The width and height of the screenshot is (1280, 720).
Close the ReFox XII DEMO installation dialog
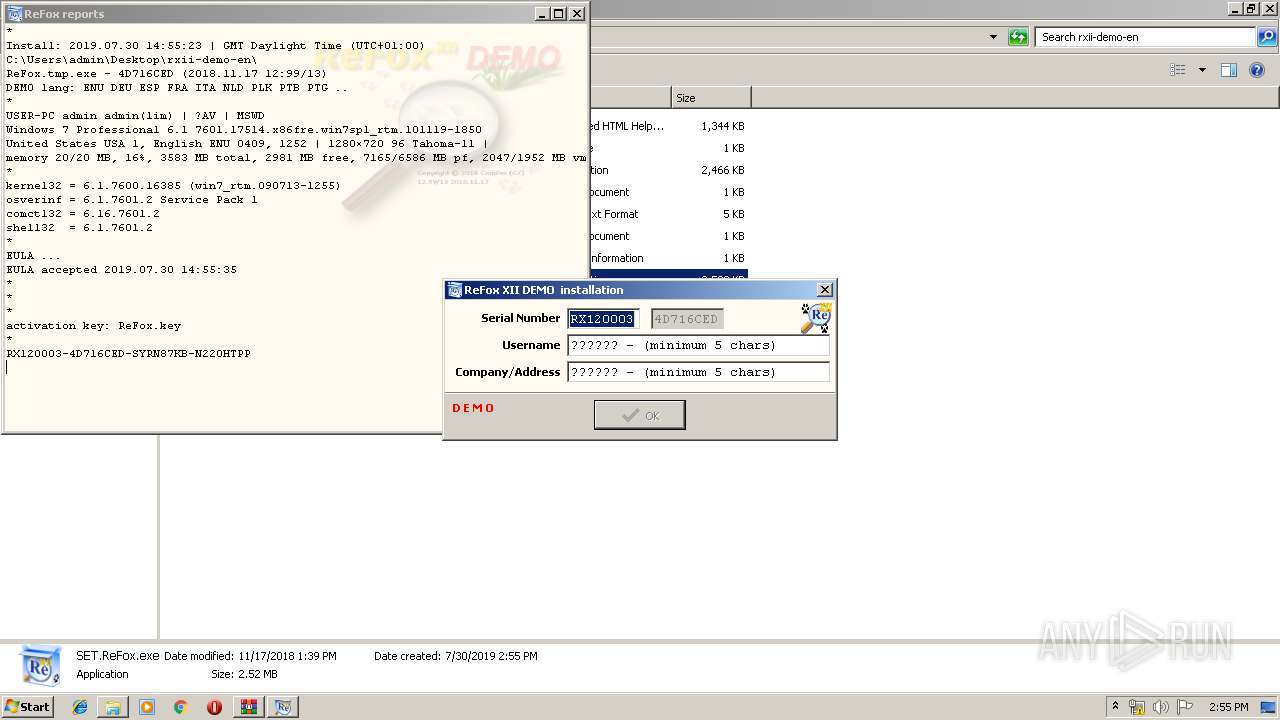point(825,290)
